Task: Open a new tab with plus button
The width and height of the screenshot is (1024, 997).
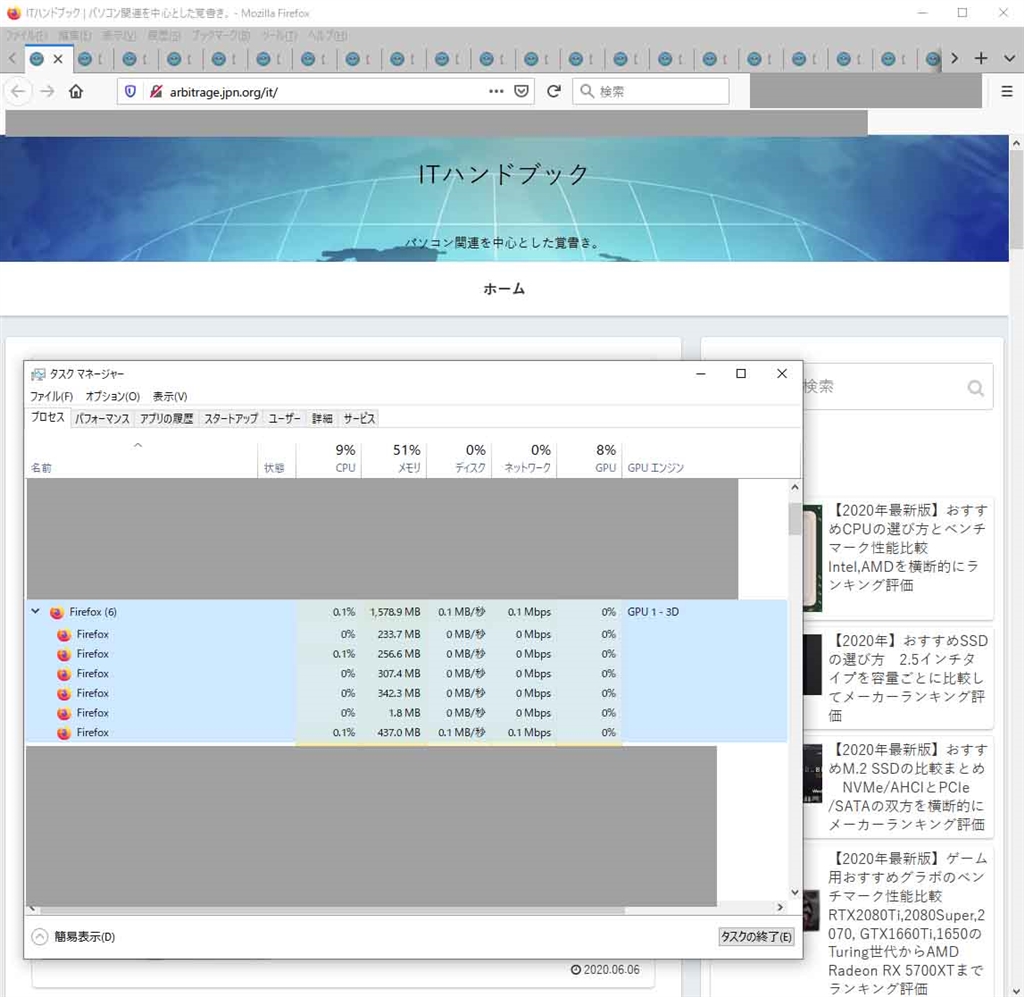Action: [980, 58]
